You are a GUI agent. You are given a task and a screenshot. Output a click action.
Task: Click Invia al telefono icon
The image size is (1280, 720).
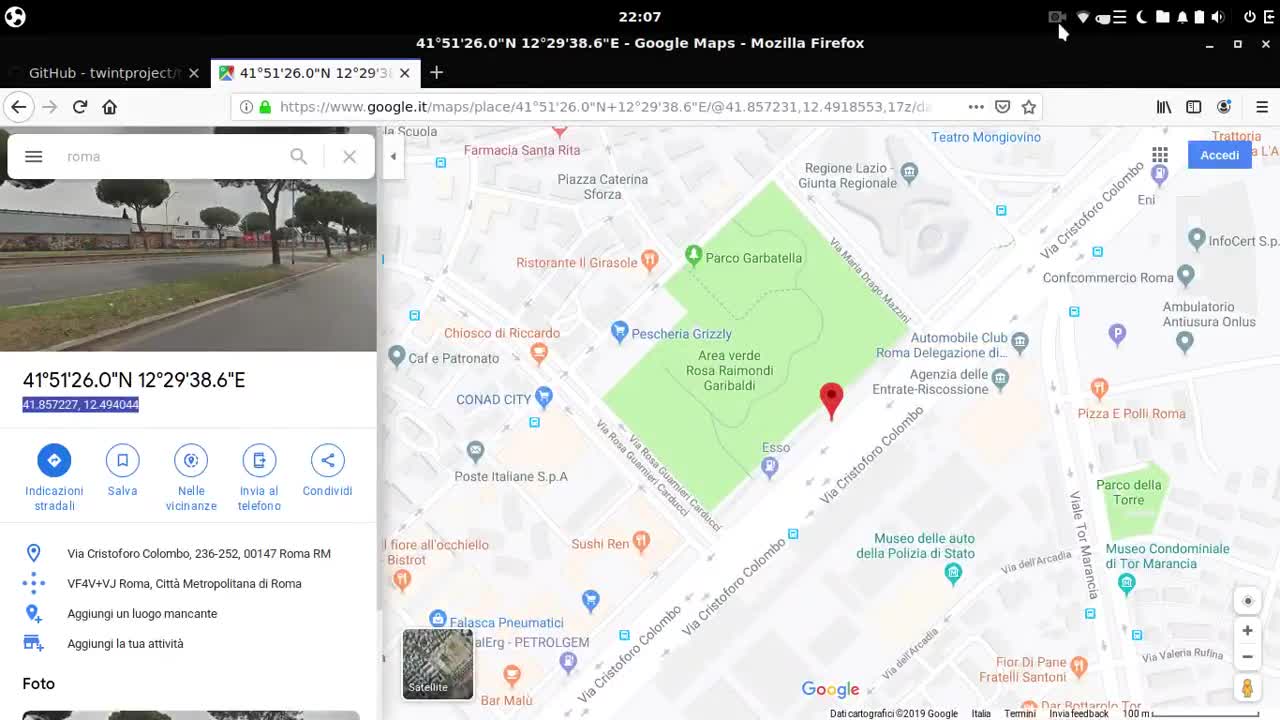click(x=259, y=460)
